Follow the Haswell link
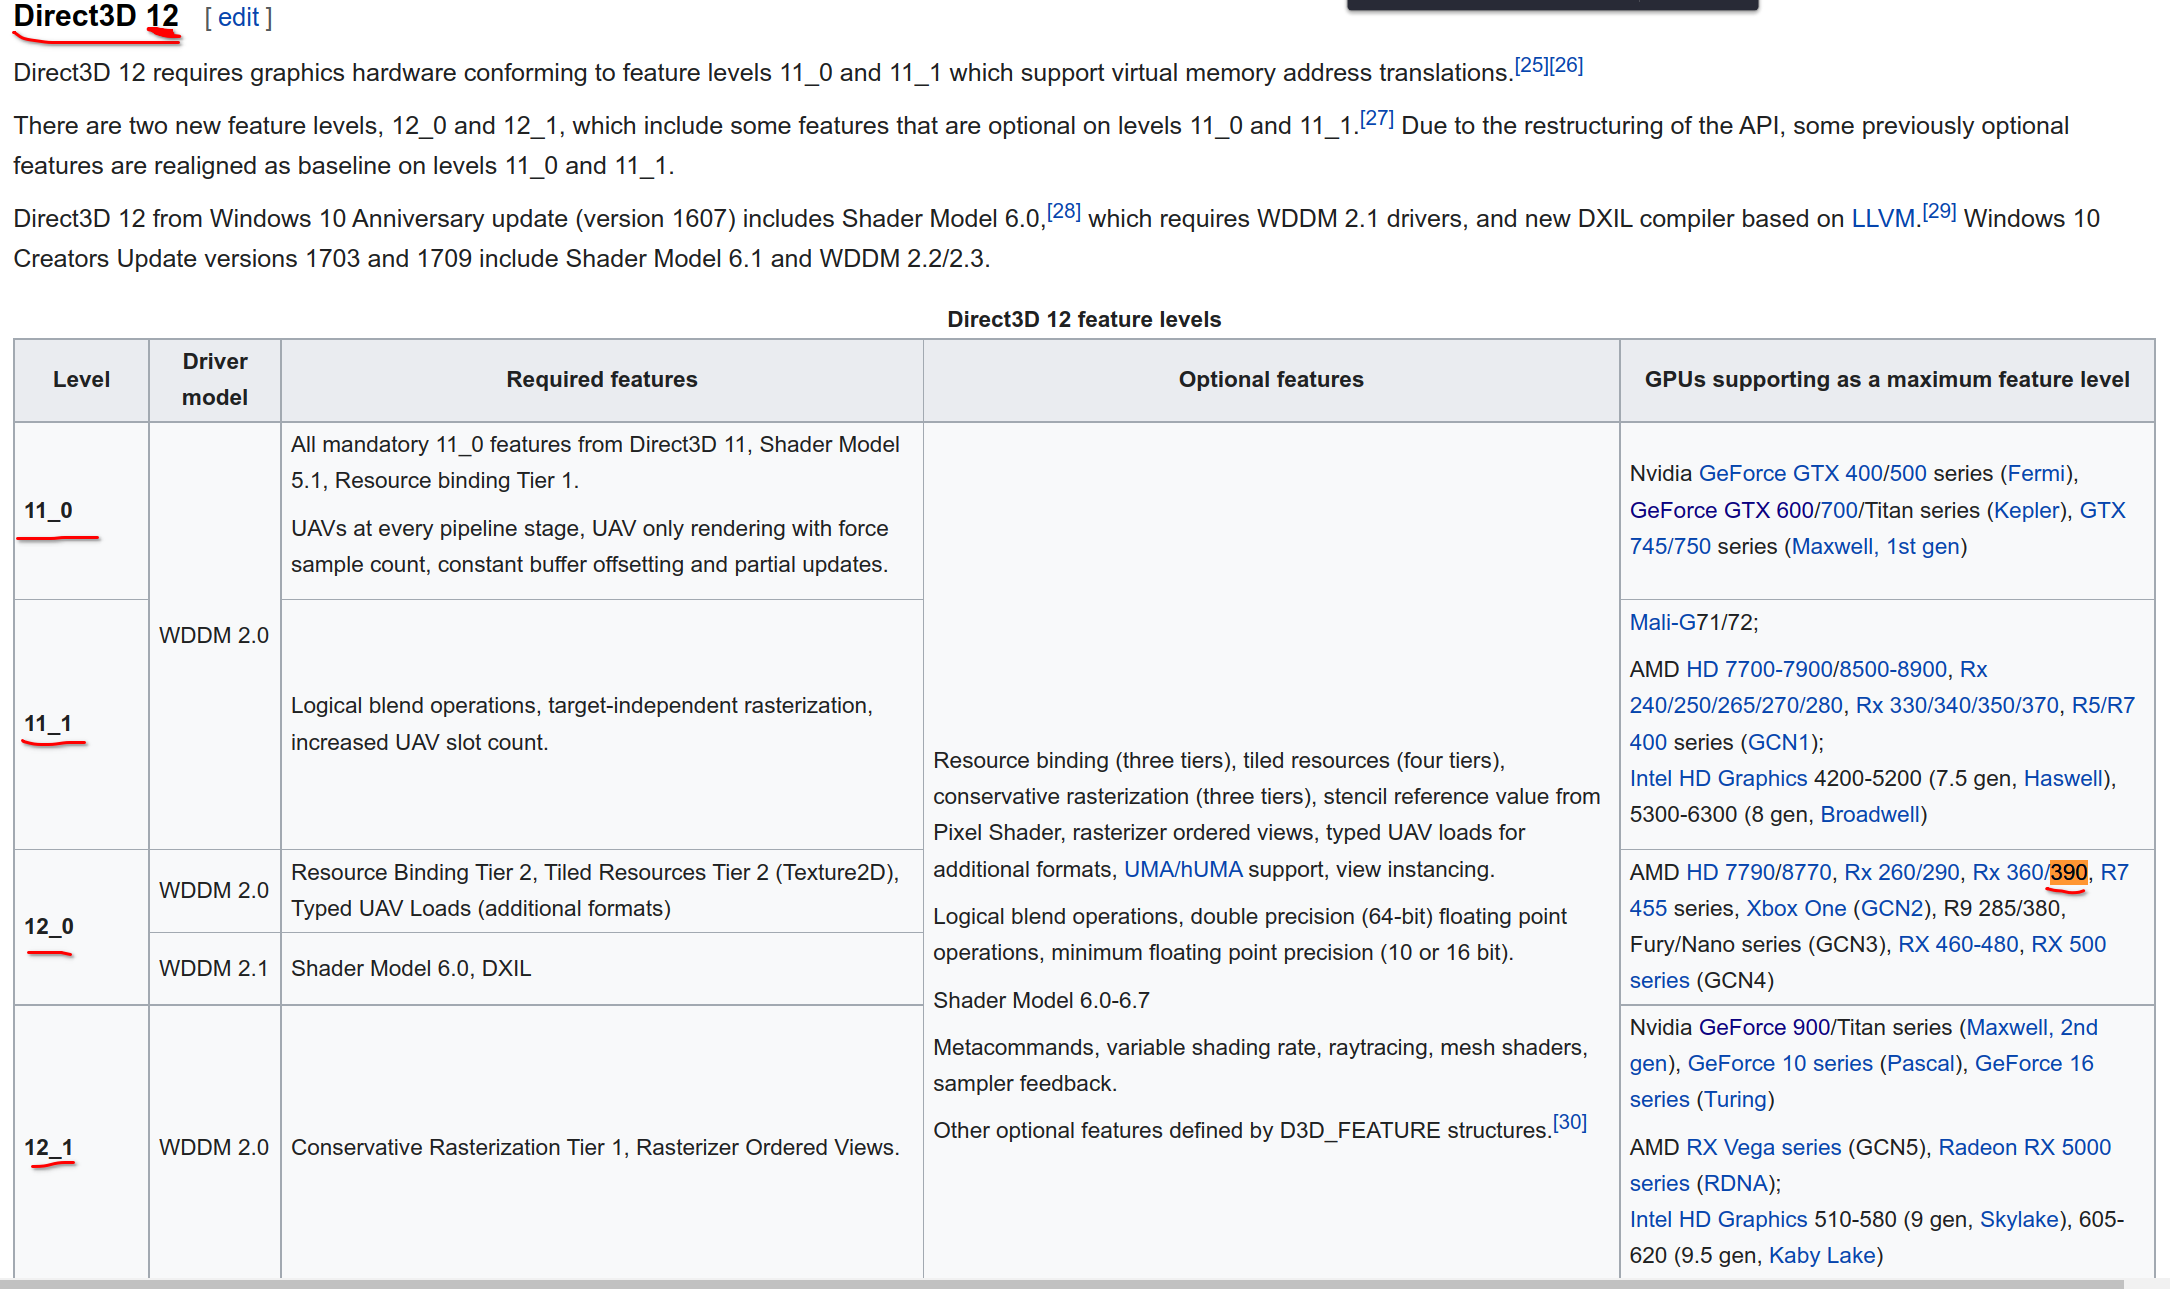The height and width of the screenshot is (1289, 2170). point(2063,778)
